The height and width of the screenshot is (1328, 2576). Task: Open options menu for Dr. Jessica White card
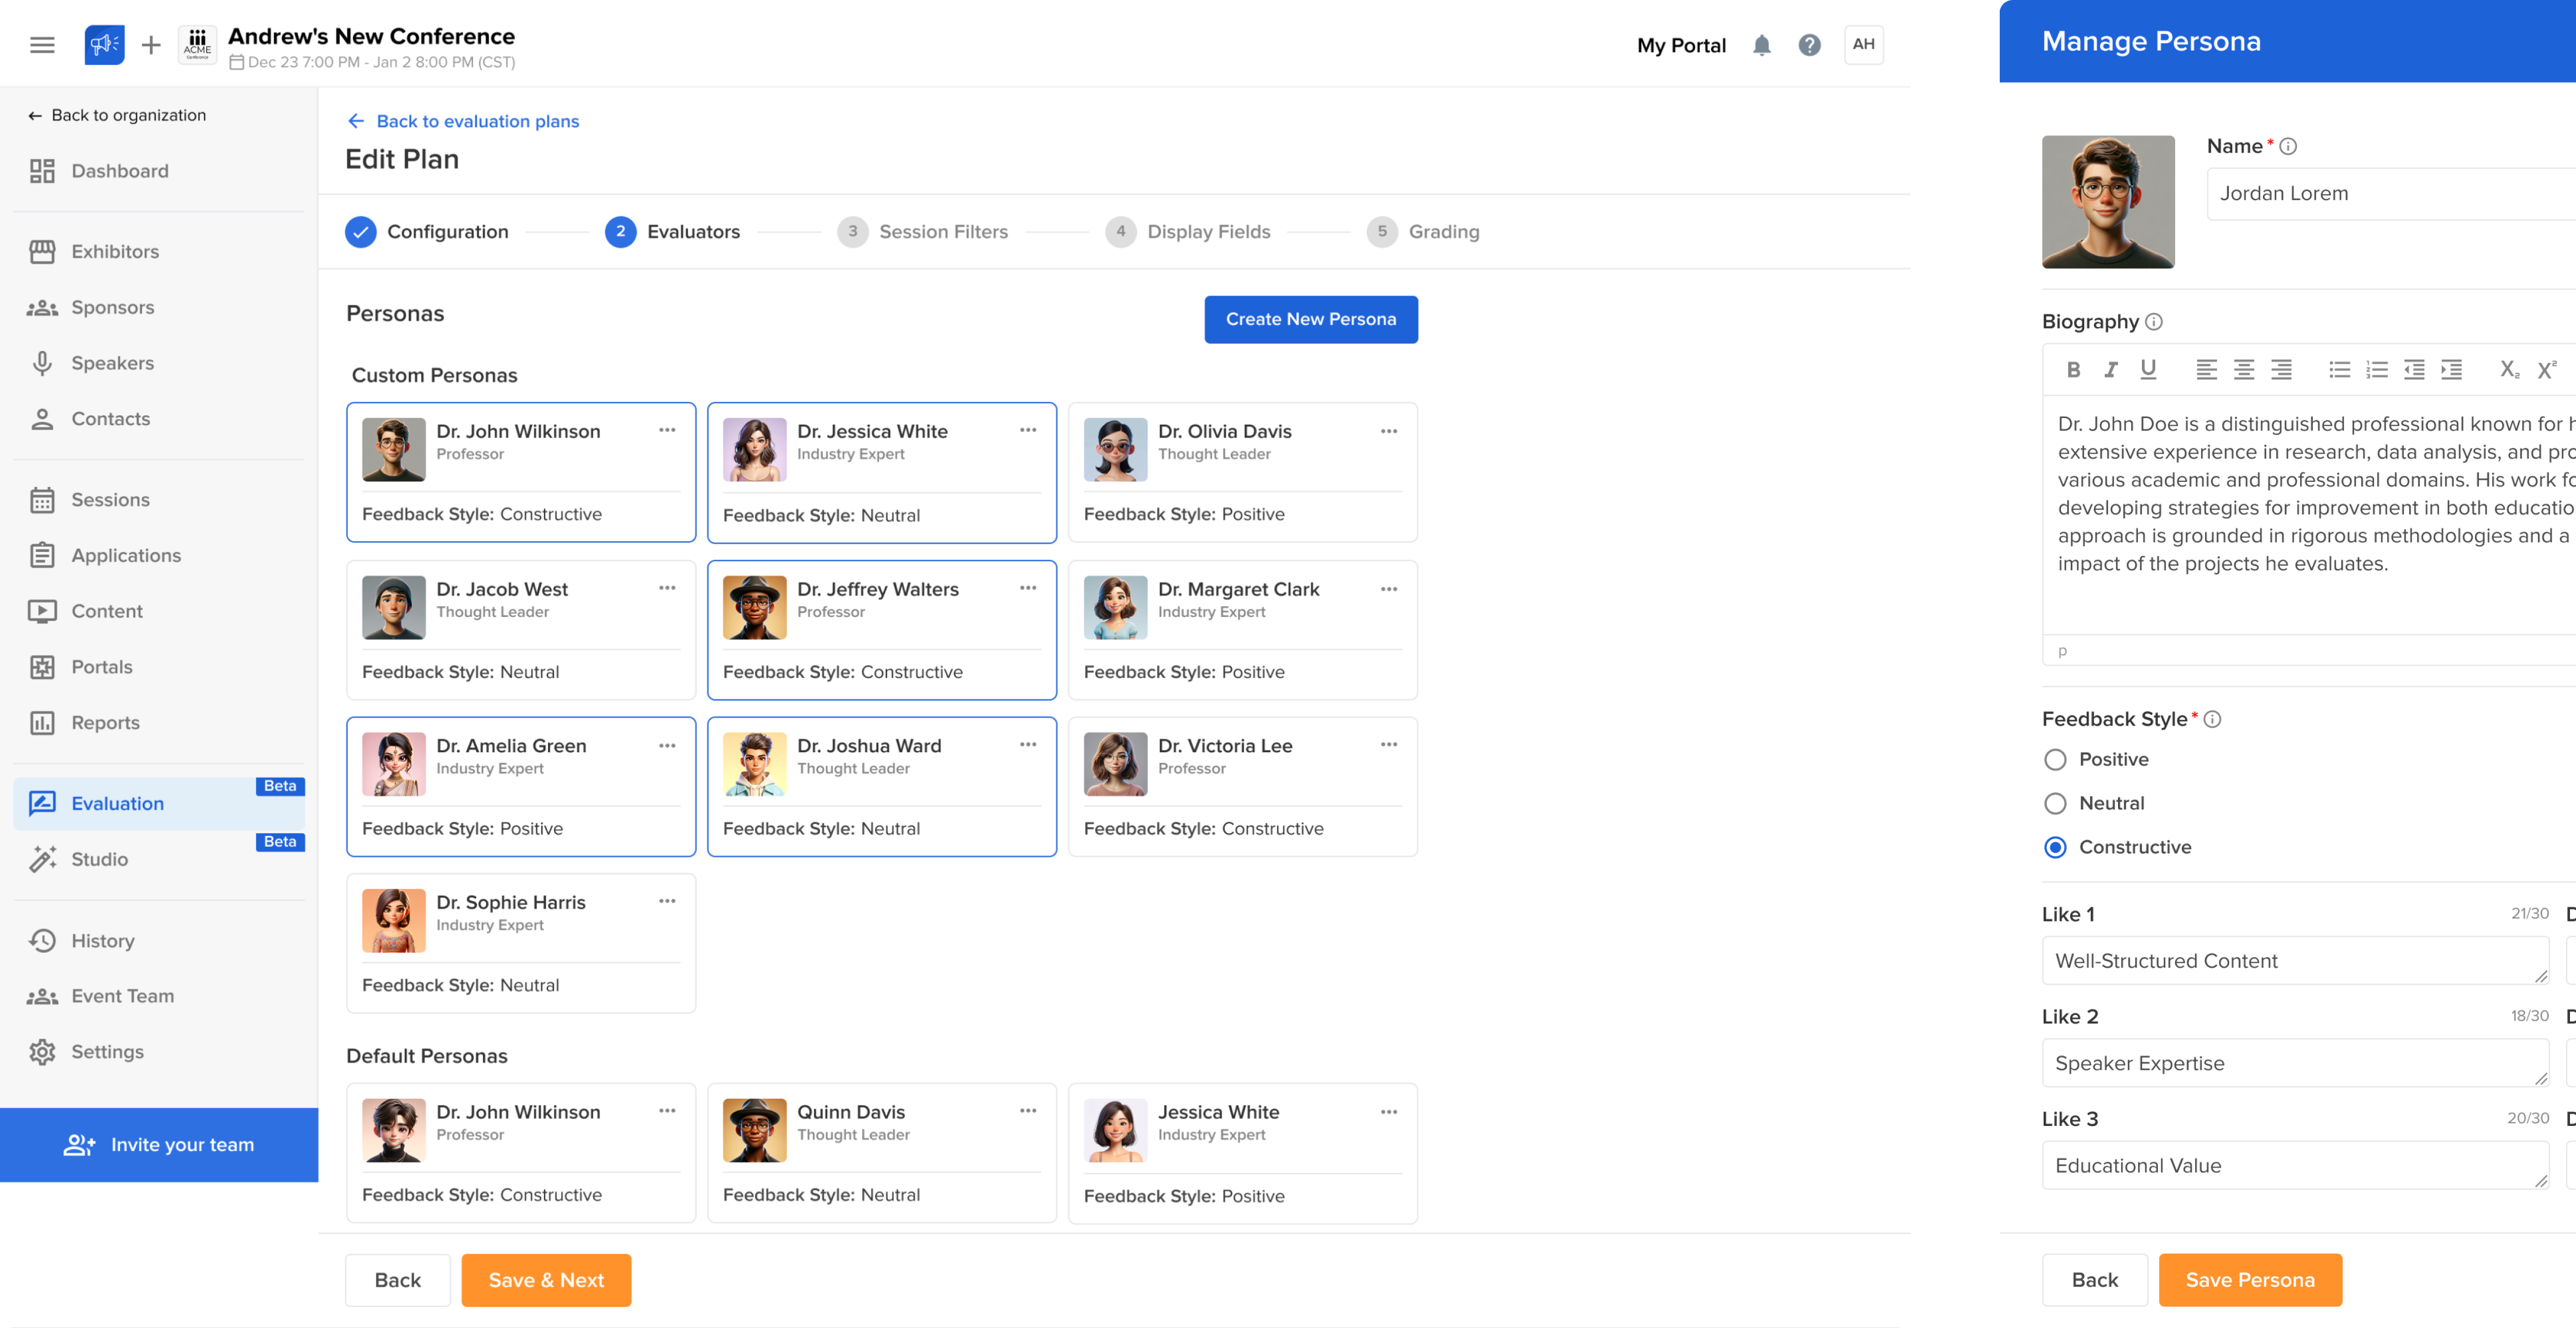[x=1028, y=430]
